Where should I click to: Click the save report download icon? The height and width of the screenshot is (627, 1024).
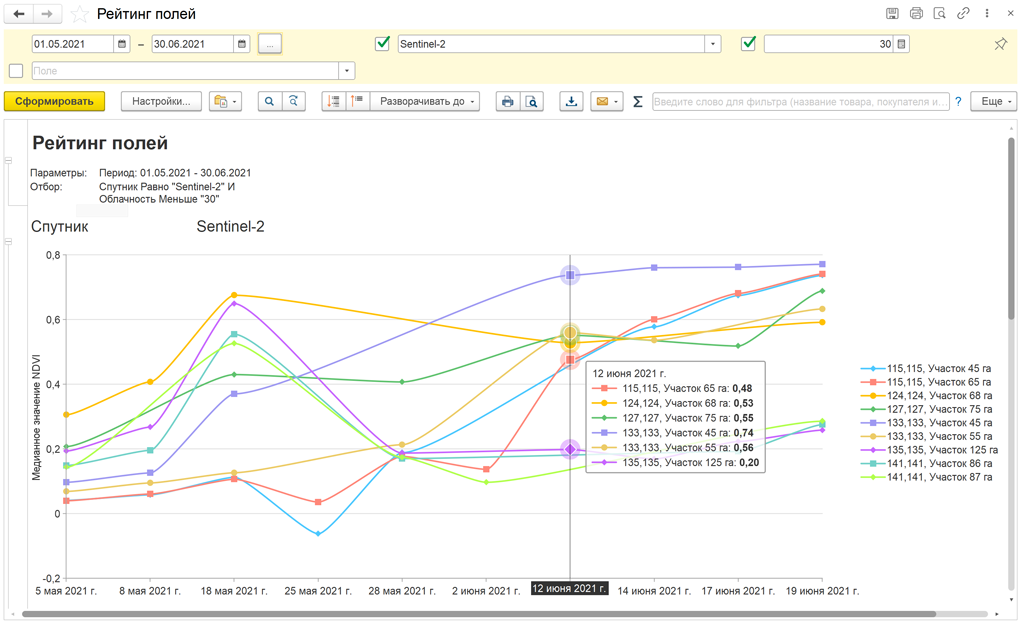click(571, 101)
